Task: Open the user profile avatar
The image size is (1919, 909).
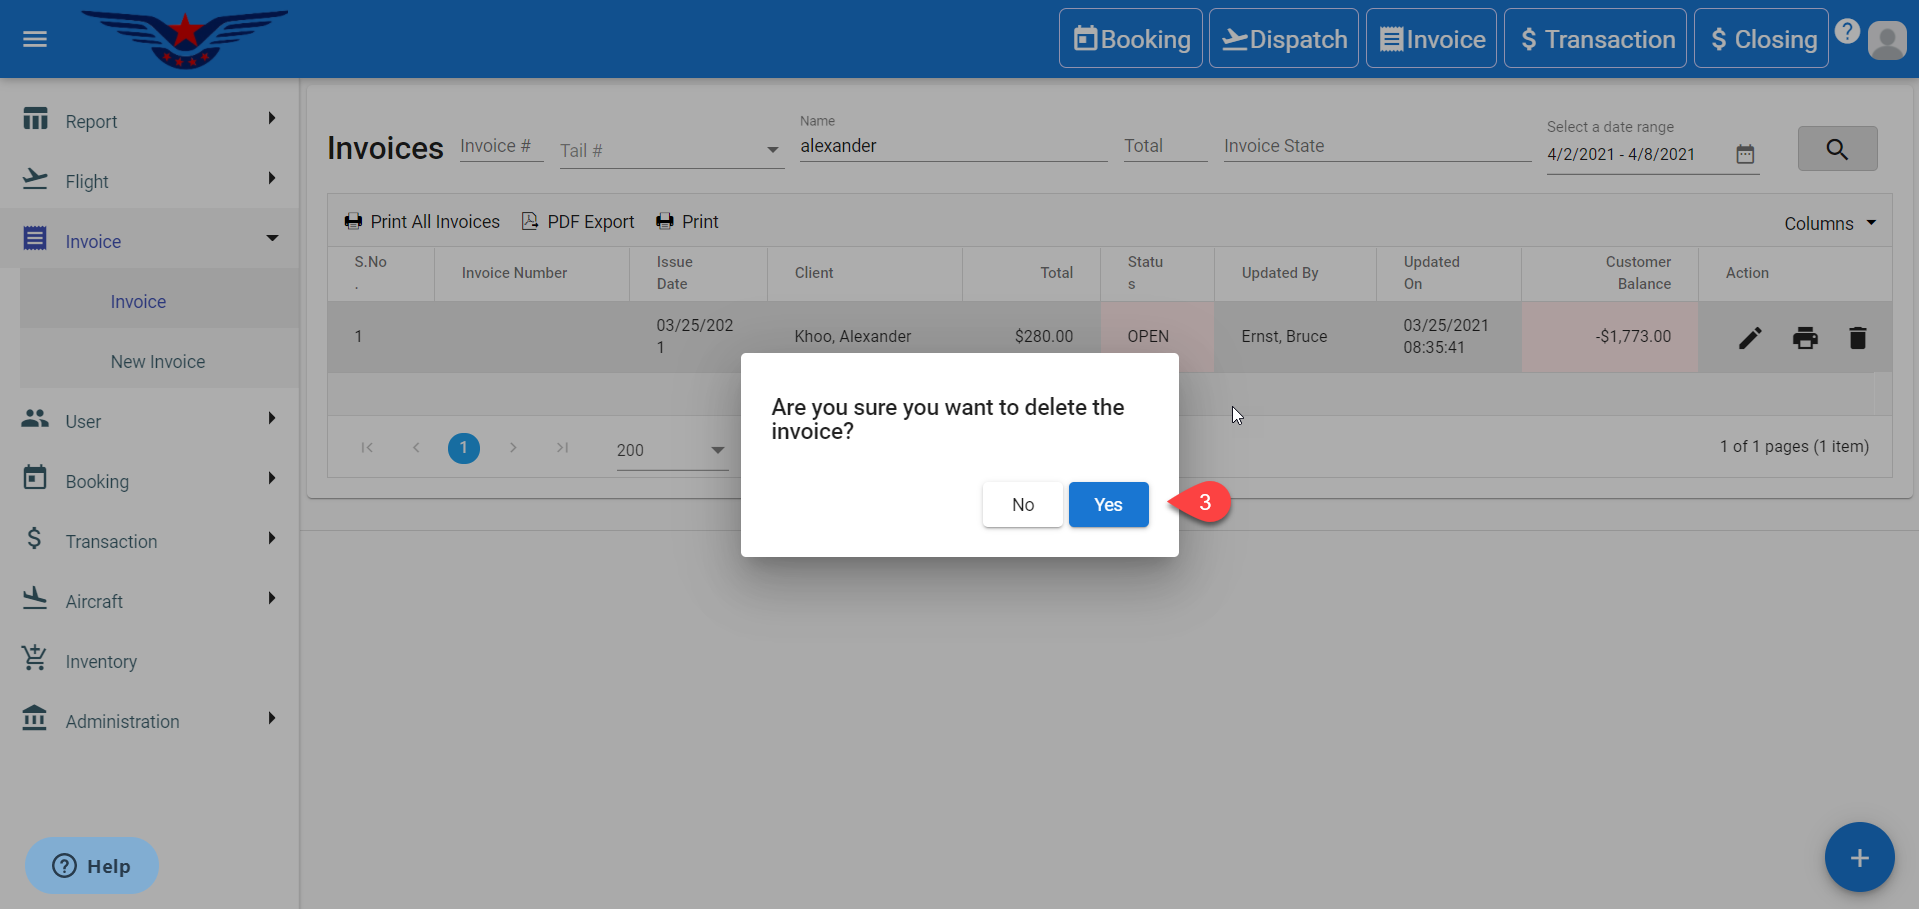Action: [x=1886, y=40]
